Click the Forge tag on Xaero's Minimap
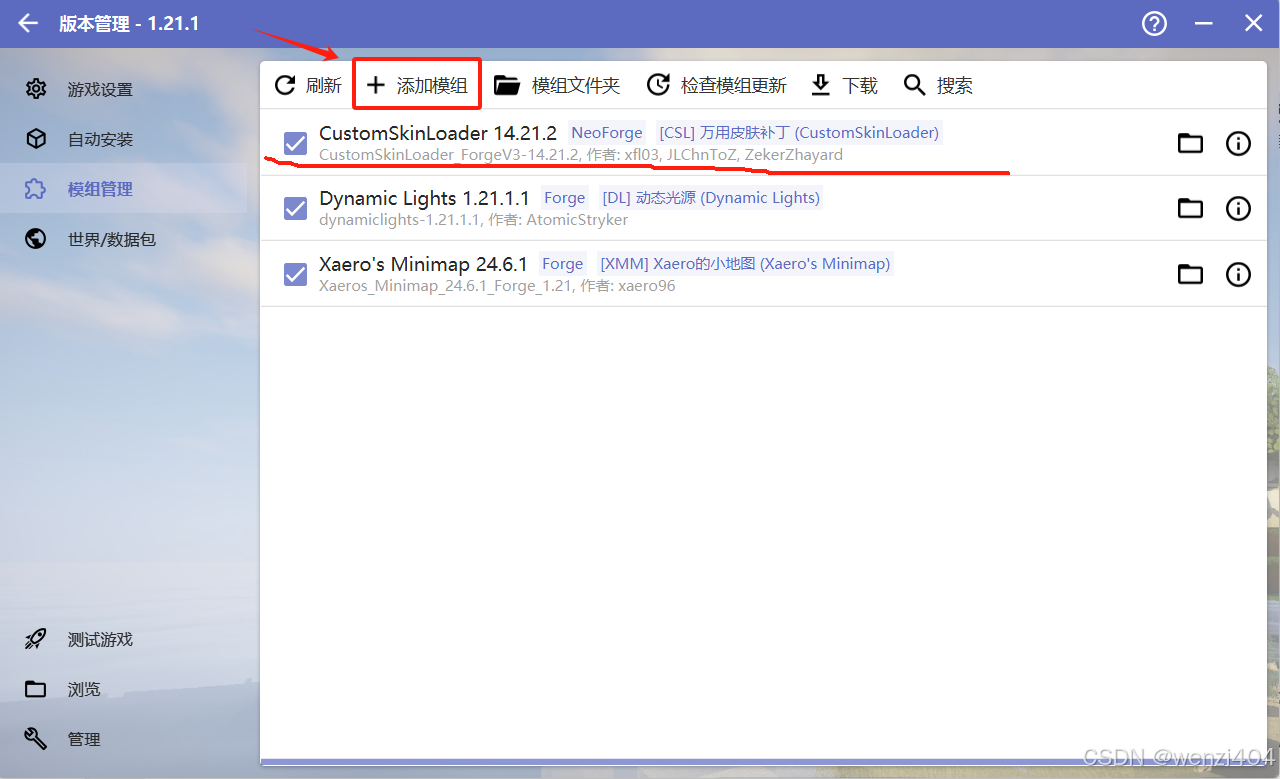 coord(562,264)
